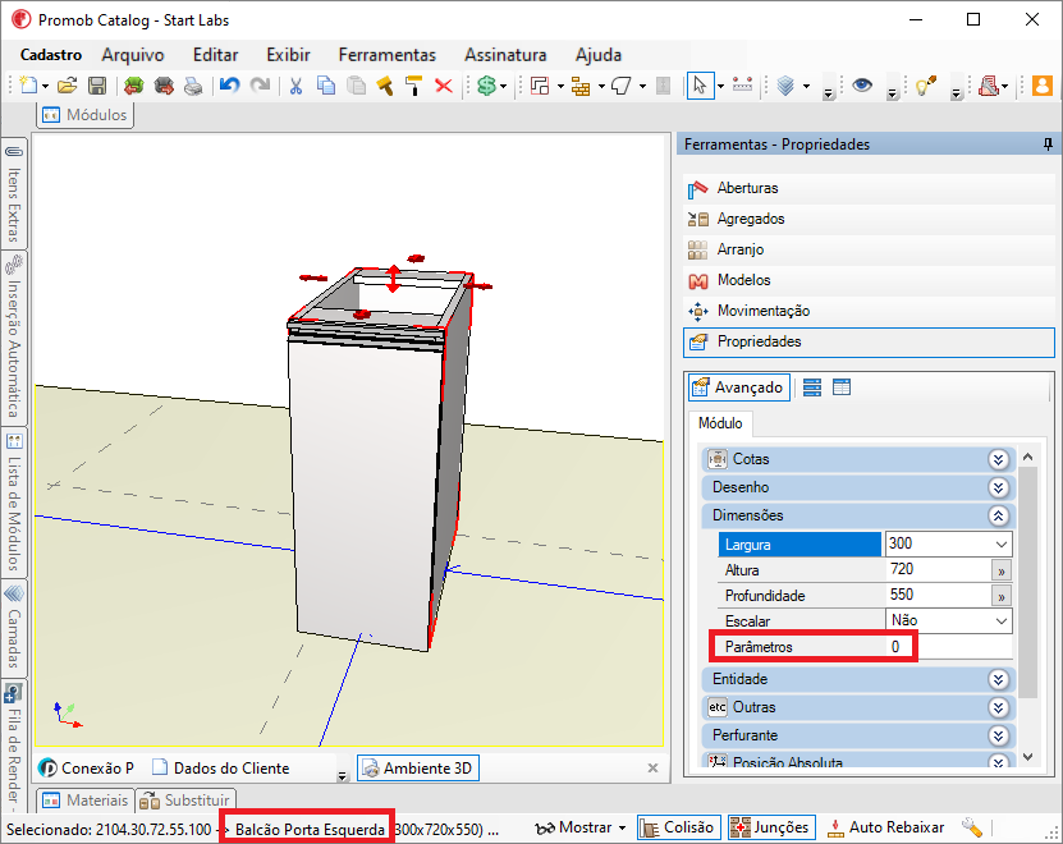Select Modelos in the tools list
The image size is (1063, 844).
[869, 280]
